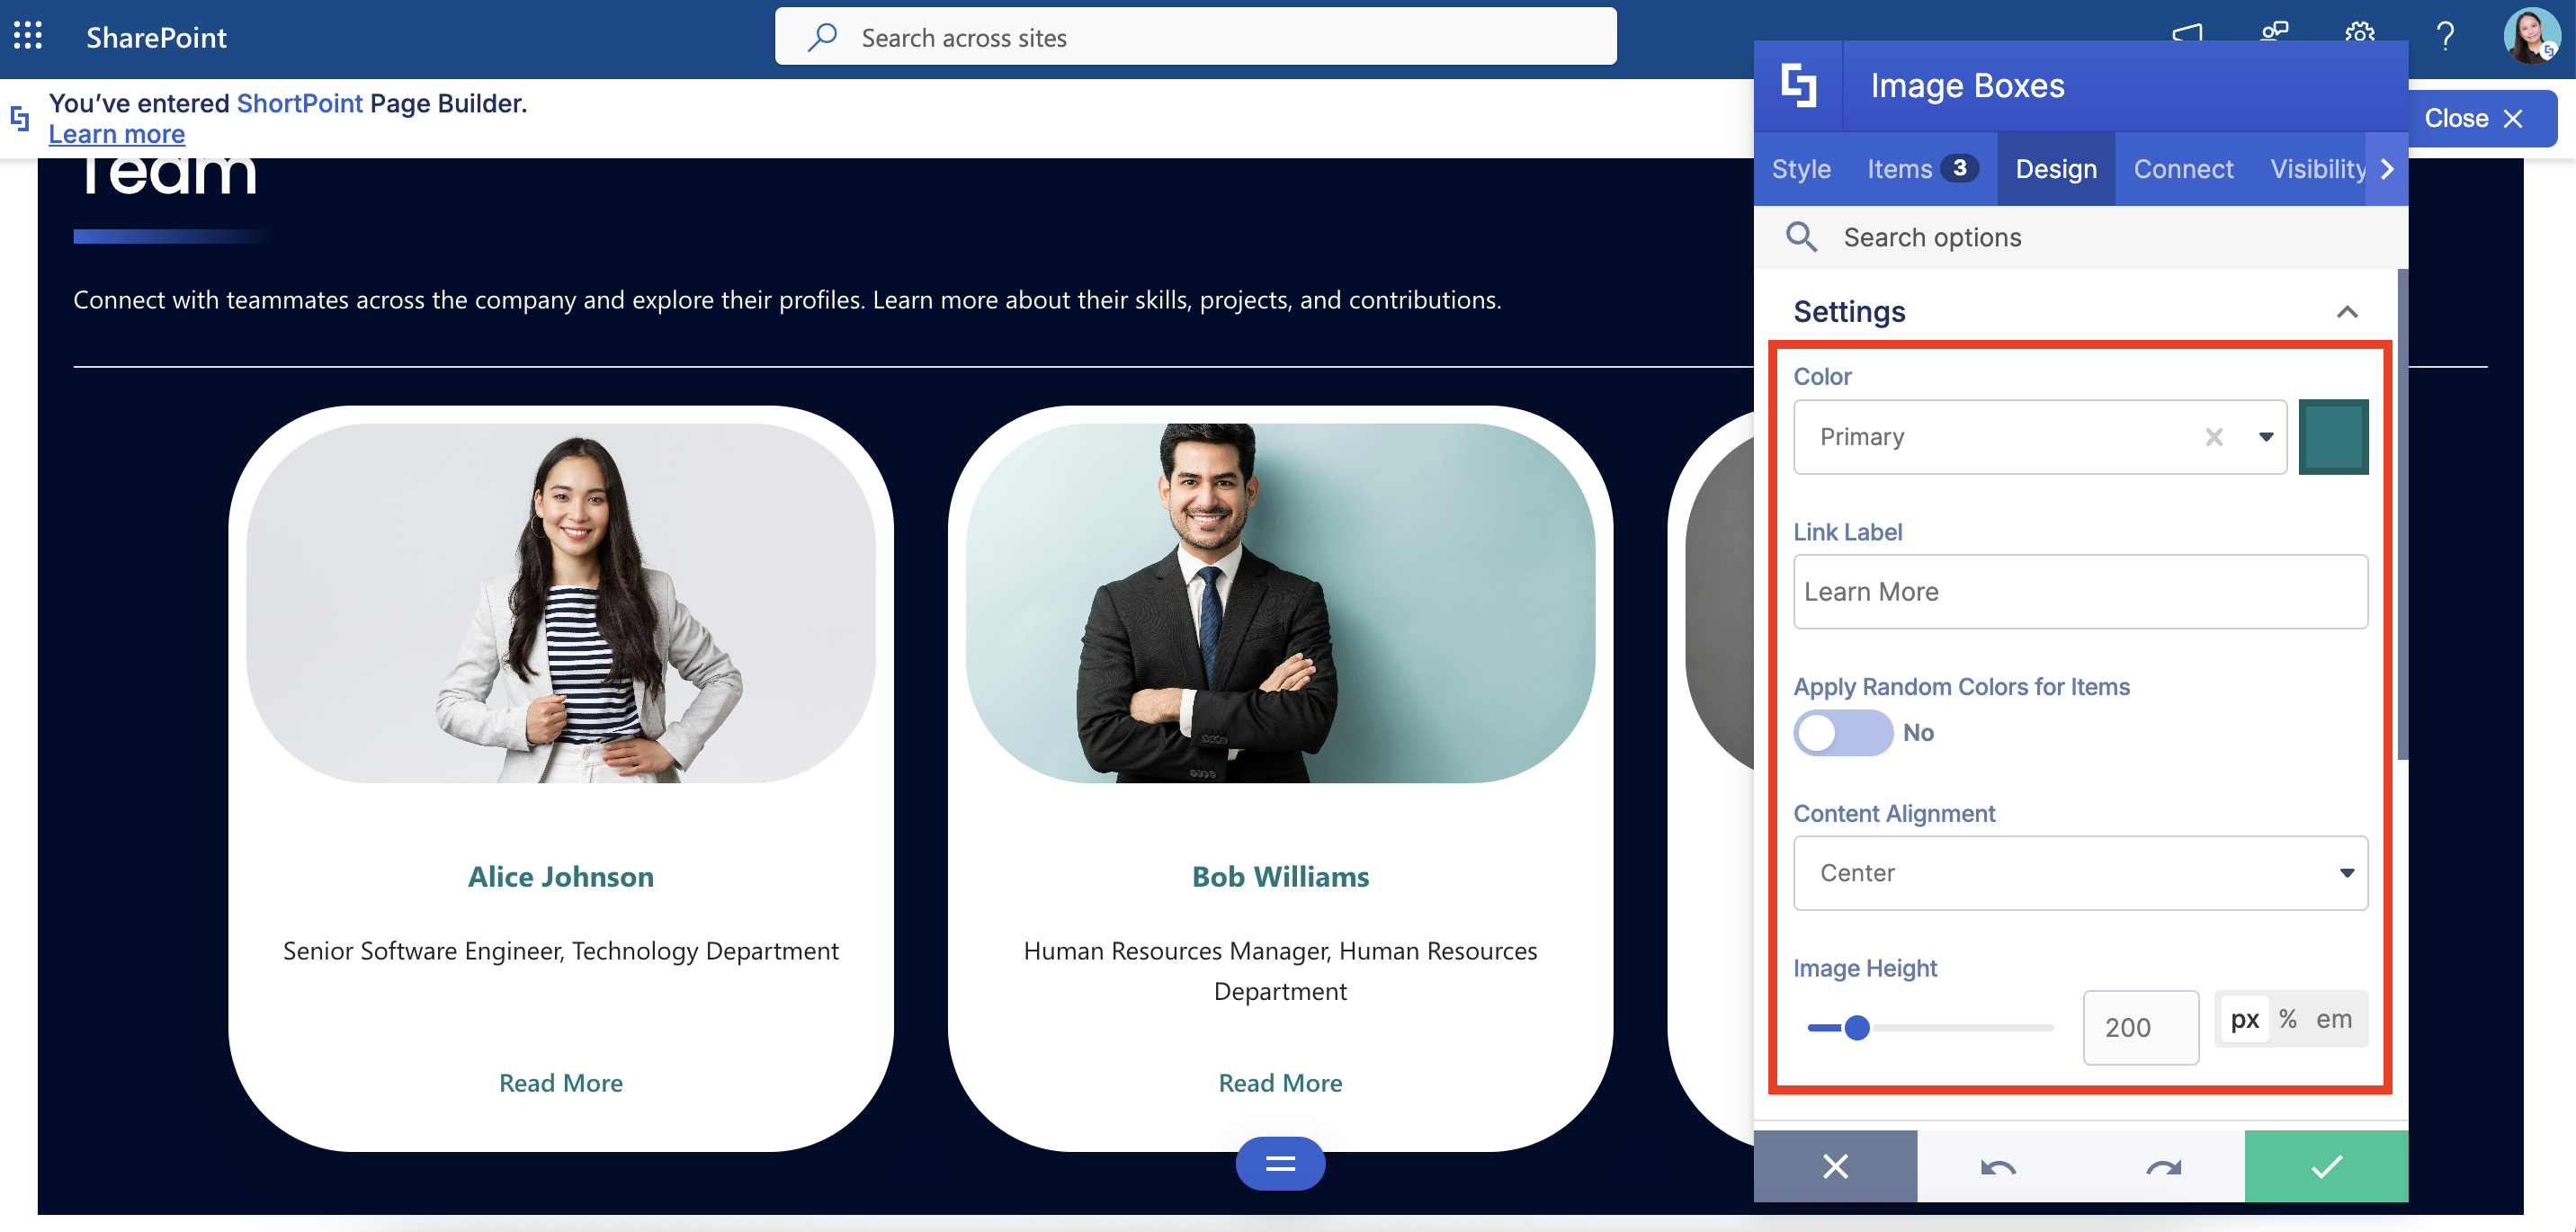Open the SharePoint app launcher grid
2576x1232 pixels.
(x=28, y=37)
